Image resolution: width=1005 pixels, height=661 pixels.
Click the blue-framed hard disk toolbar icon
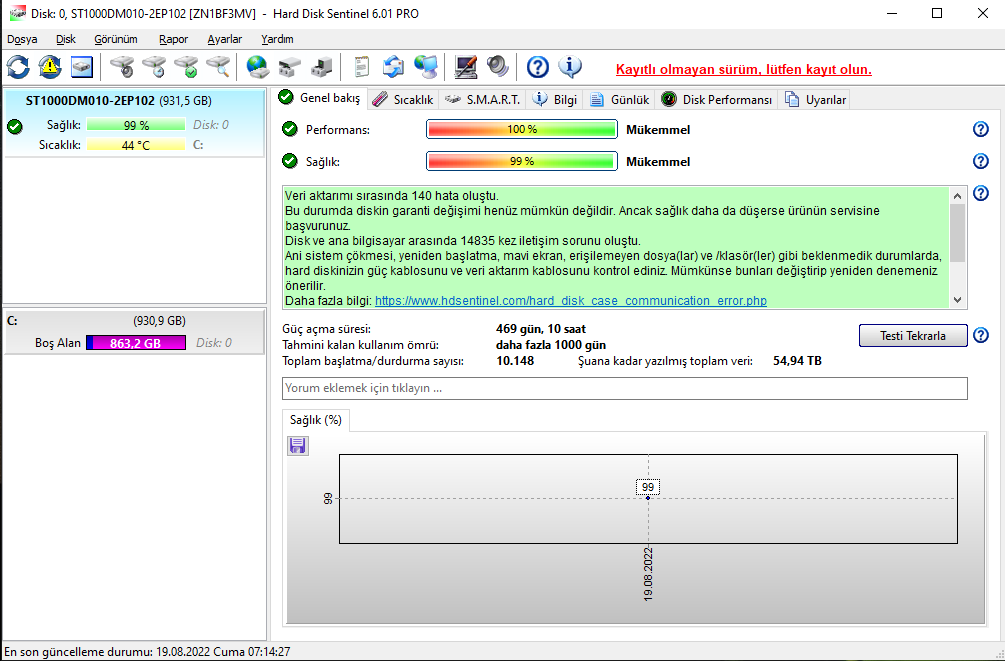[82, 67]
